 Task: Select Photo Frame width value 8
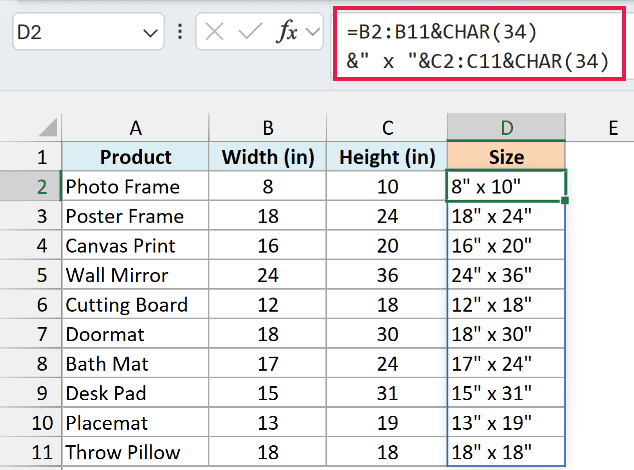(x=268, y=186)
